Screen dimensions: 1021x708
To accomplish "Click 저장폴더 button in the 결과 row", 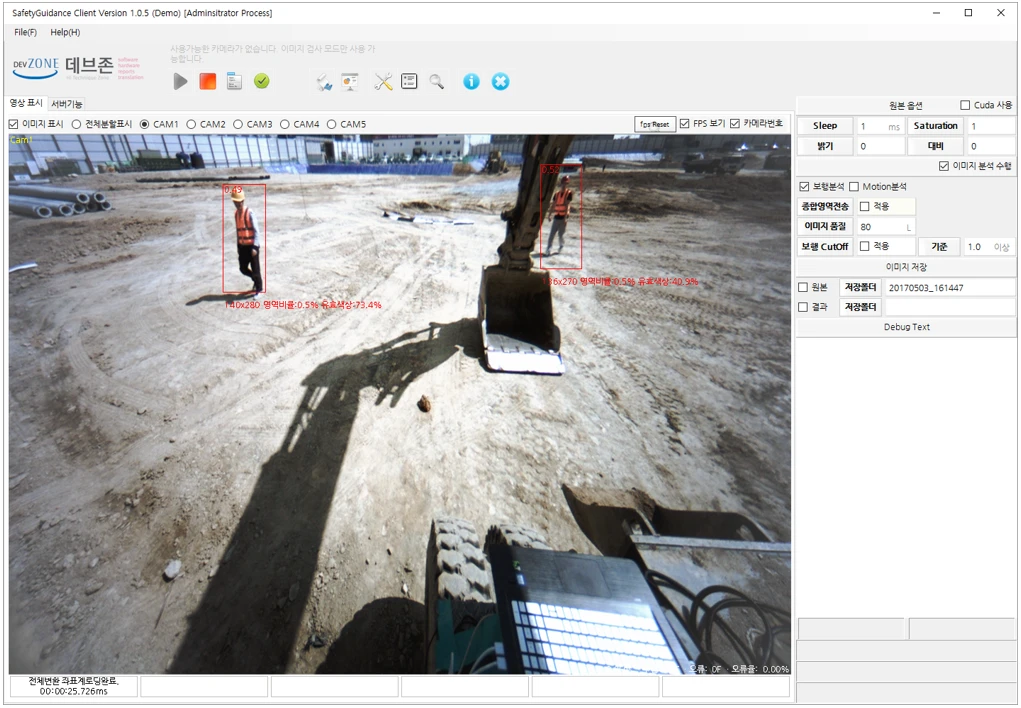I will click(x=860, y=307).
